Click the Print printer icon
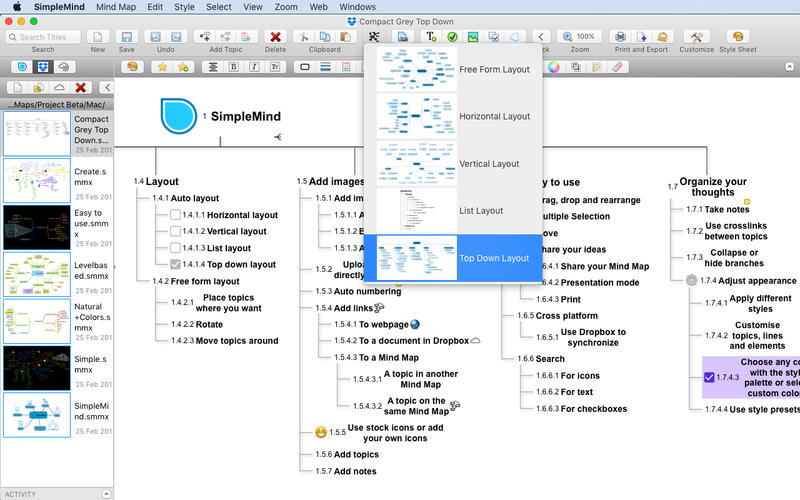This screenshot has height=500, width=800. 620,37
